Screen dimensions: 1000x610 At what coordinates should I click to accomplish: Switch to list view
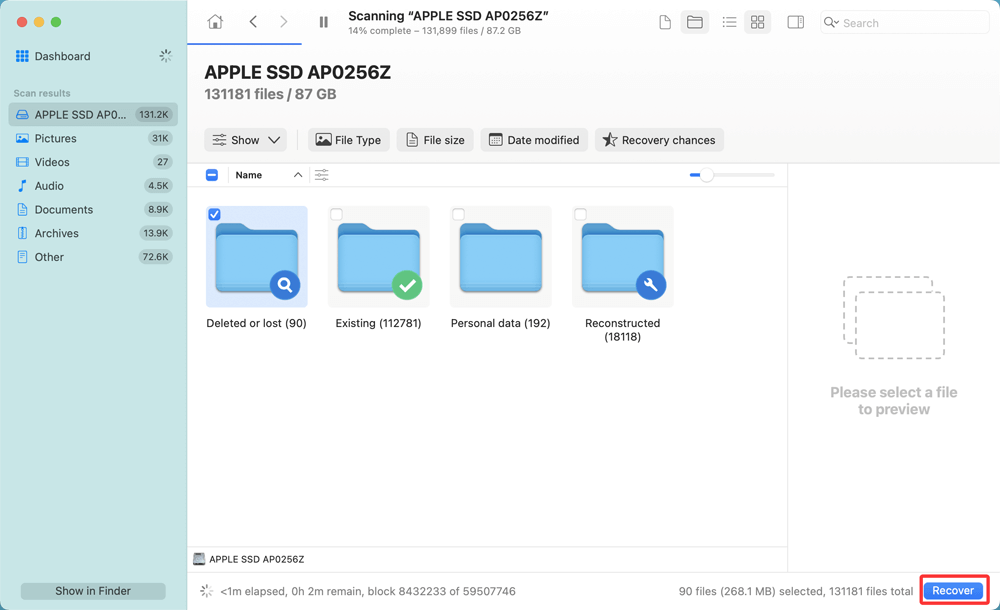pyautogui.click(x=729, y=21)
